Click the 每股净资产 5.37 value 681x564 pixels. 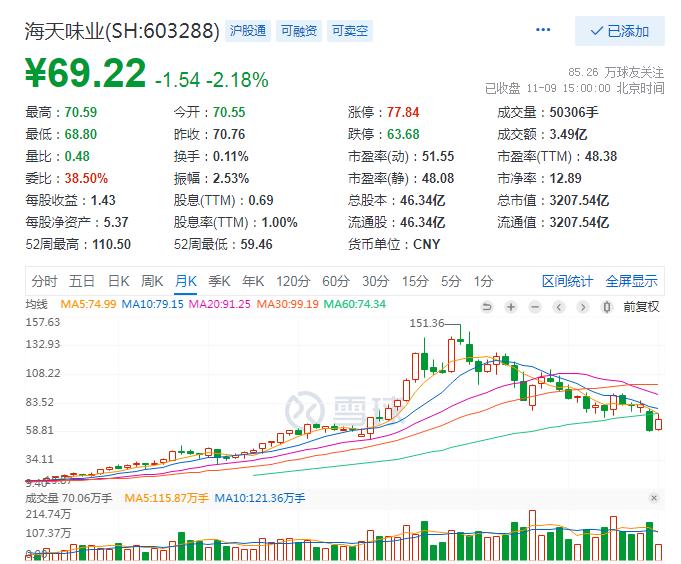(116, 222)
